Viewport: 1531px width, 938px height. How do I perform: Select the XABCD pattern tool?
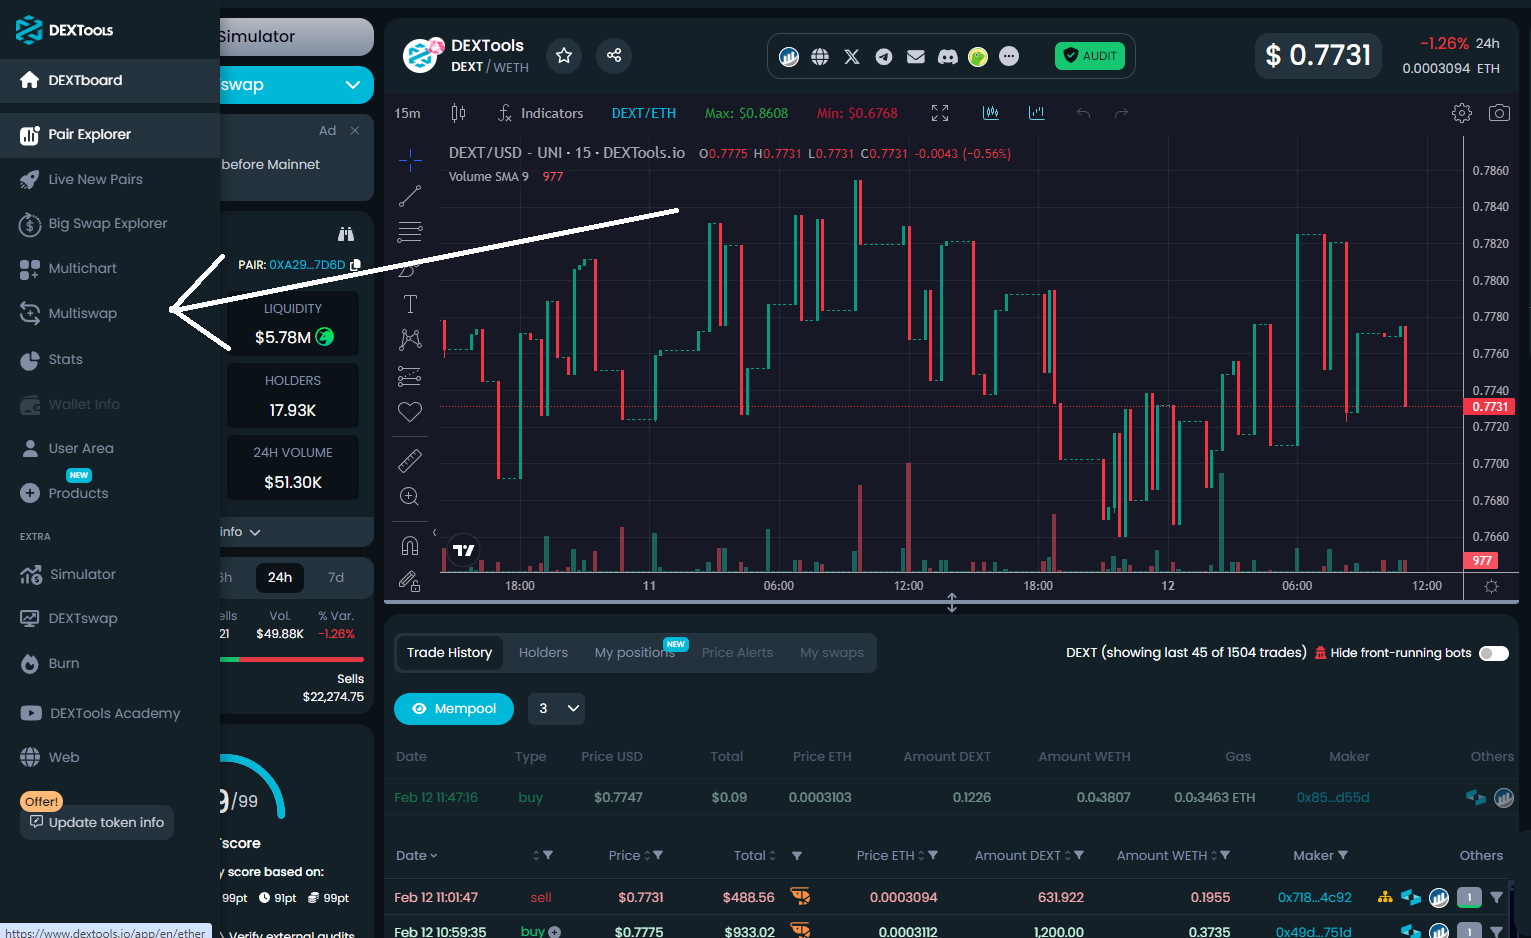coord(410,340)
